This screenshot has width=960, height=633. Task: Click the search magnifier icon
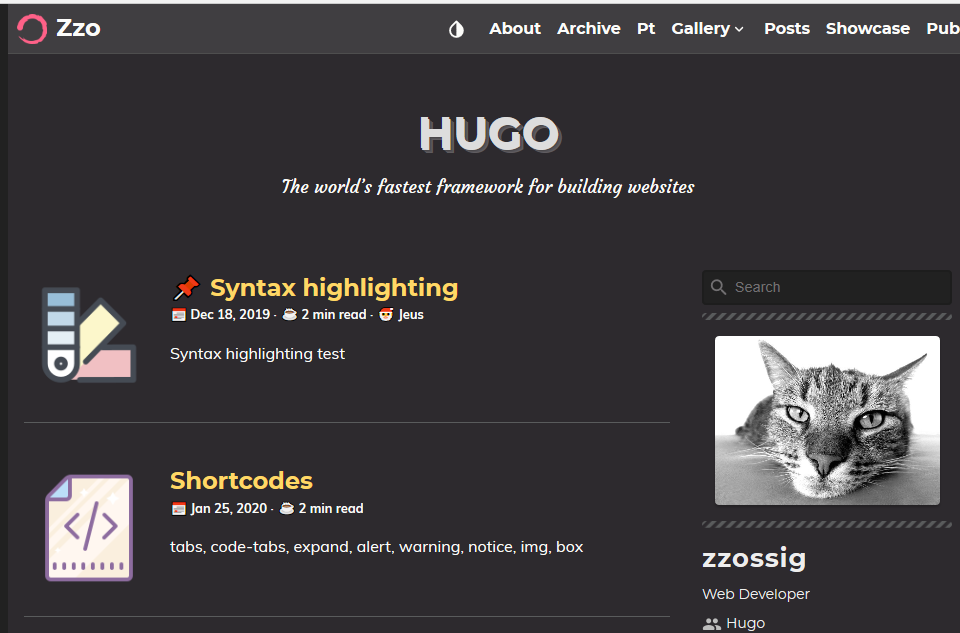pyautogui.click(x=718, y=288)
